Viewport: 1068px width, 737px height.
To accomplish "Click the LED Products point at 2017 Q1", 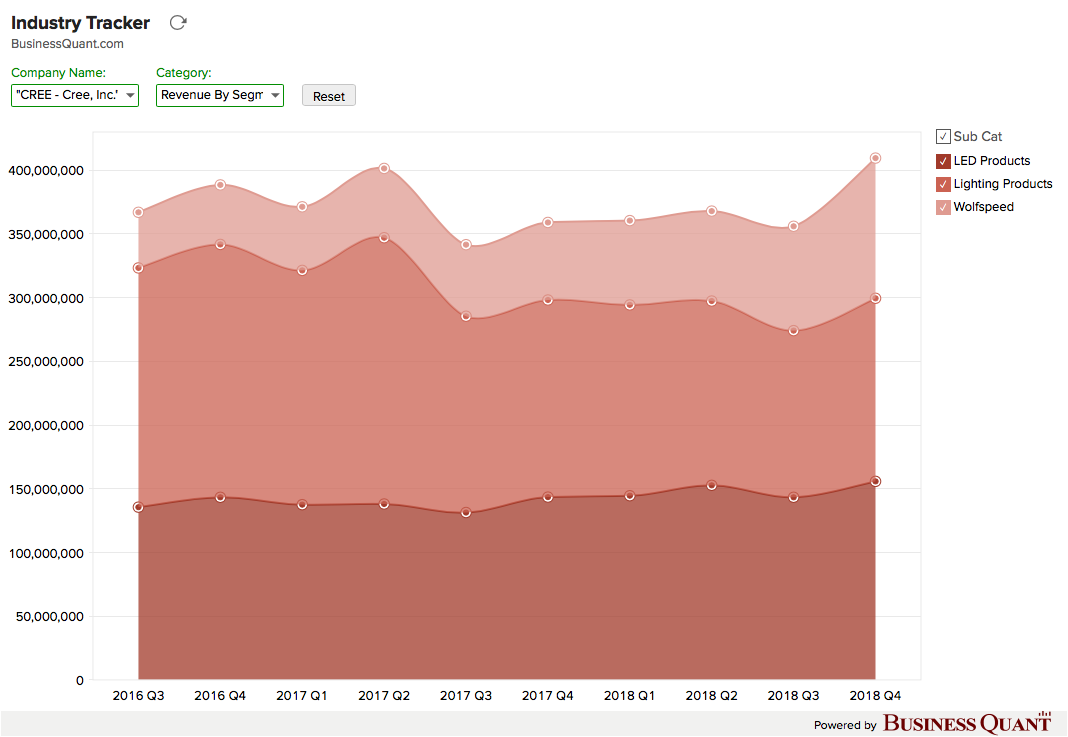I will point(302,505).
